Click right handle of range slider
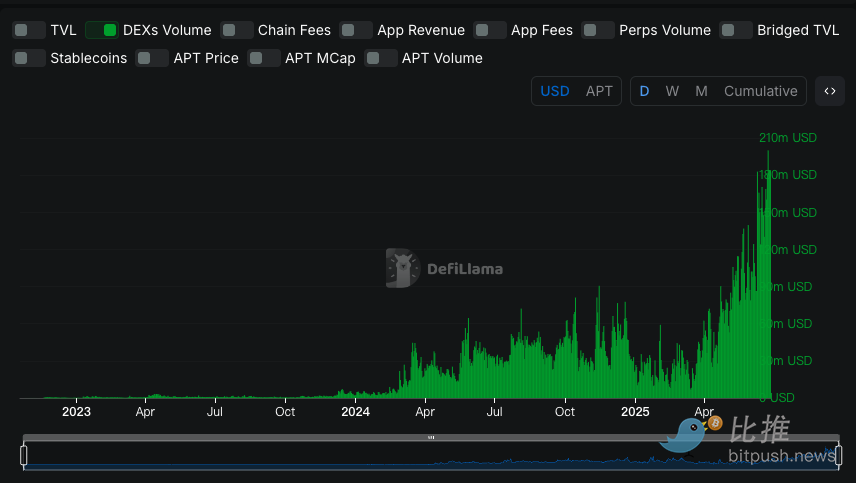Image resolution: width=856 pixels, height=483 pixels. coord(838,455)
